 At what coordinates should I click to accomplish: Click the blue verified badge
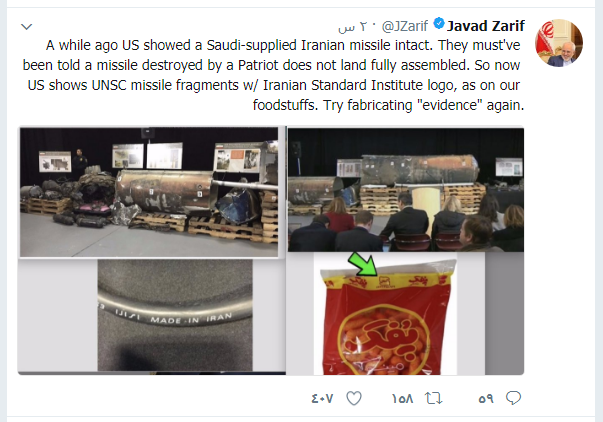pyautogui.click(x=439, y=23)
